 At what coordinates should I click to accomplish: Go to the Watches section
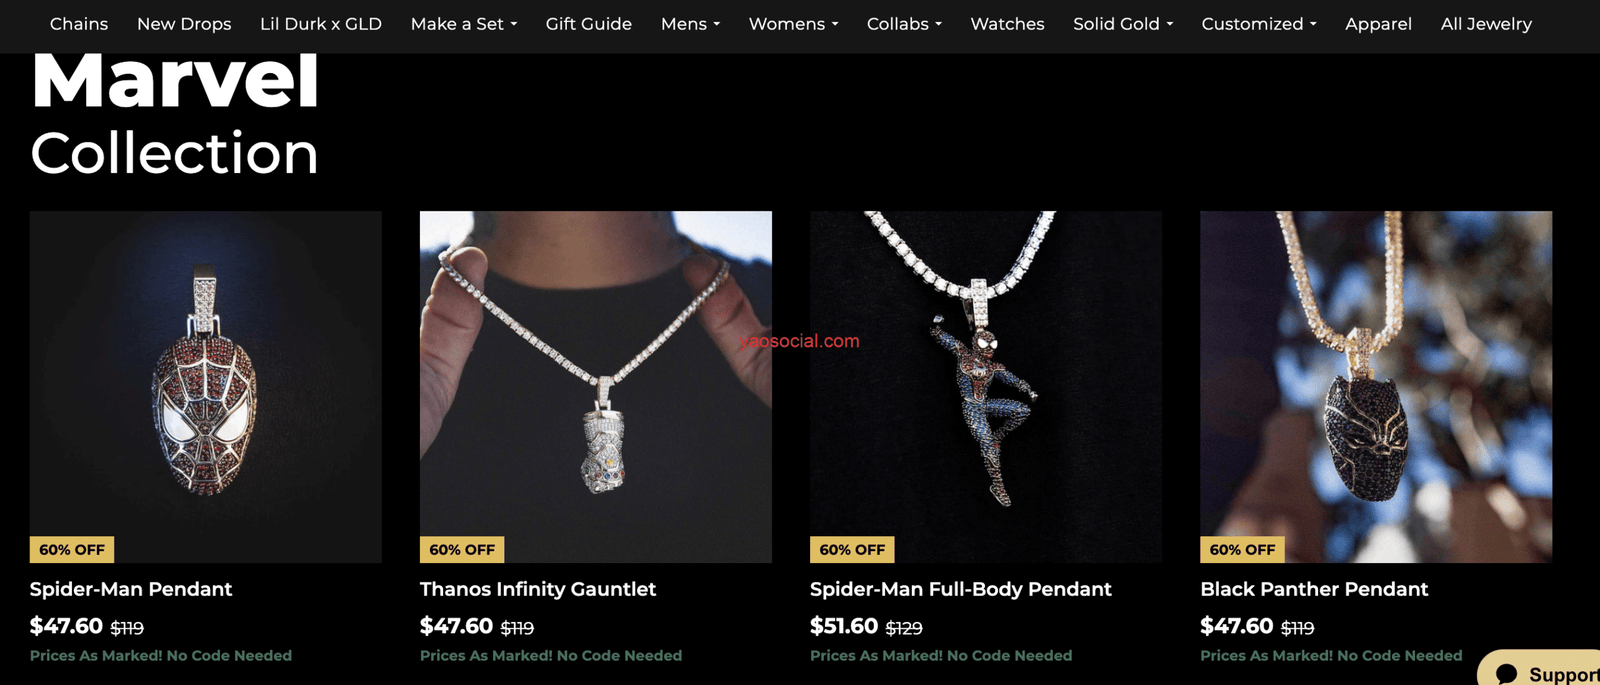tap(1007, 24)
